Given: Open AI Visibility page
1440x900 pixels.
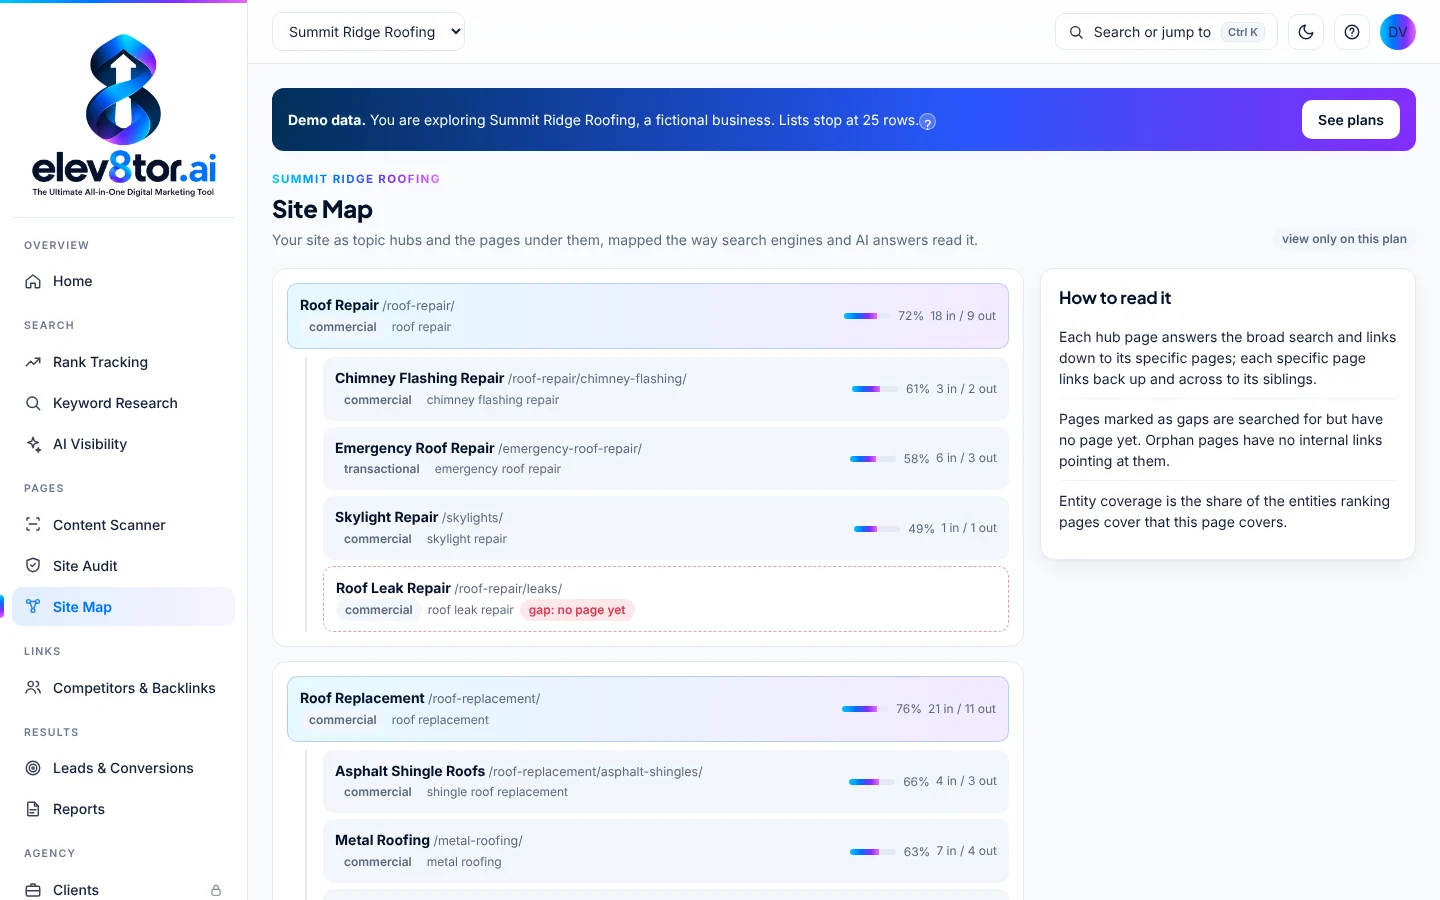Looking at the screenshot, I should 123,444.
